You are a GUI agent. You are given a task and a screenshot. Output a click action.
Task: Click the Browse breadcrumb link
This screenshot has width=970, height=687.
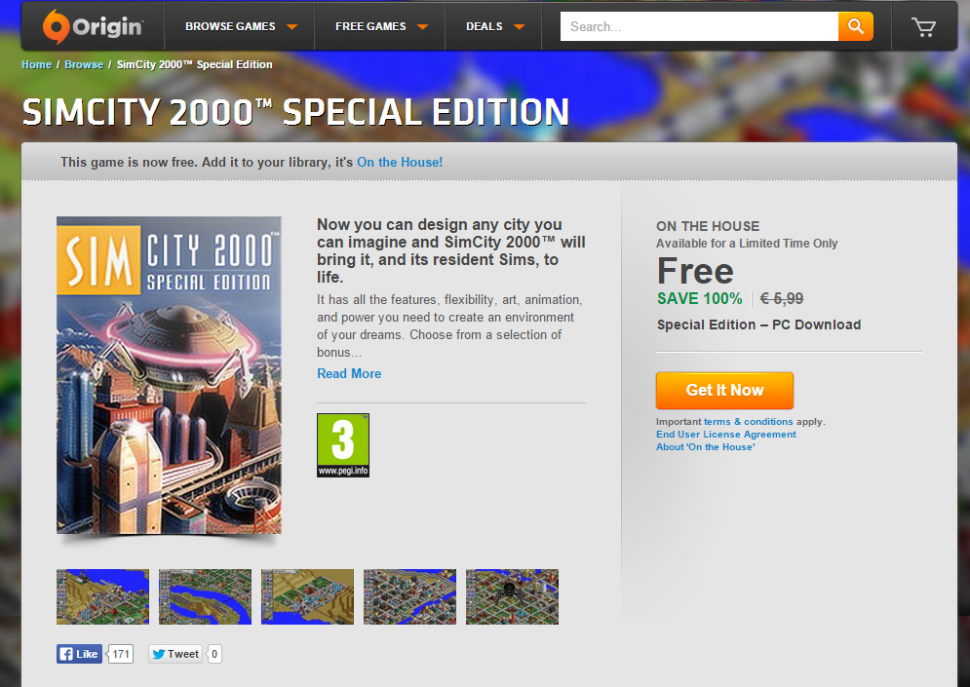[x=84, y=64]
